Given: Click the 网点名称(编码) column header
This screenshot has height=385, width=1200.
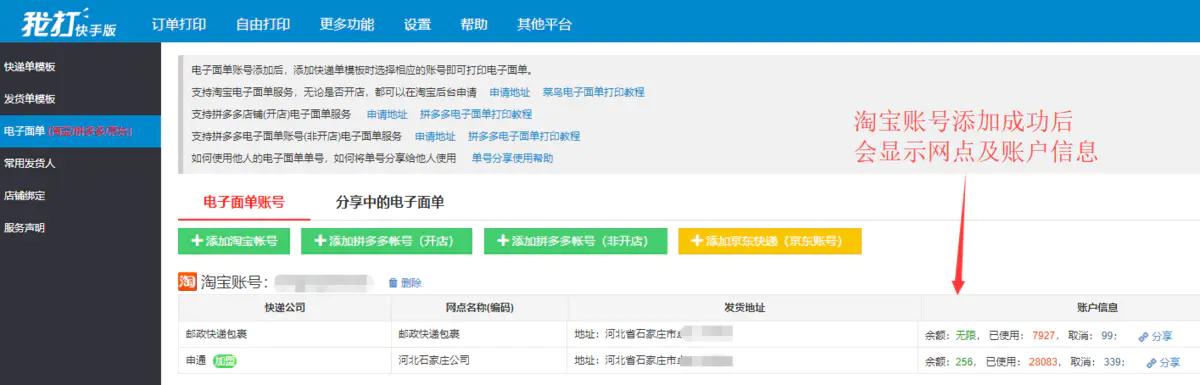Looking at the screenshot, I should 479,309.
